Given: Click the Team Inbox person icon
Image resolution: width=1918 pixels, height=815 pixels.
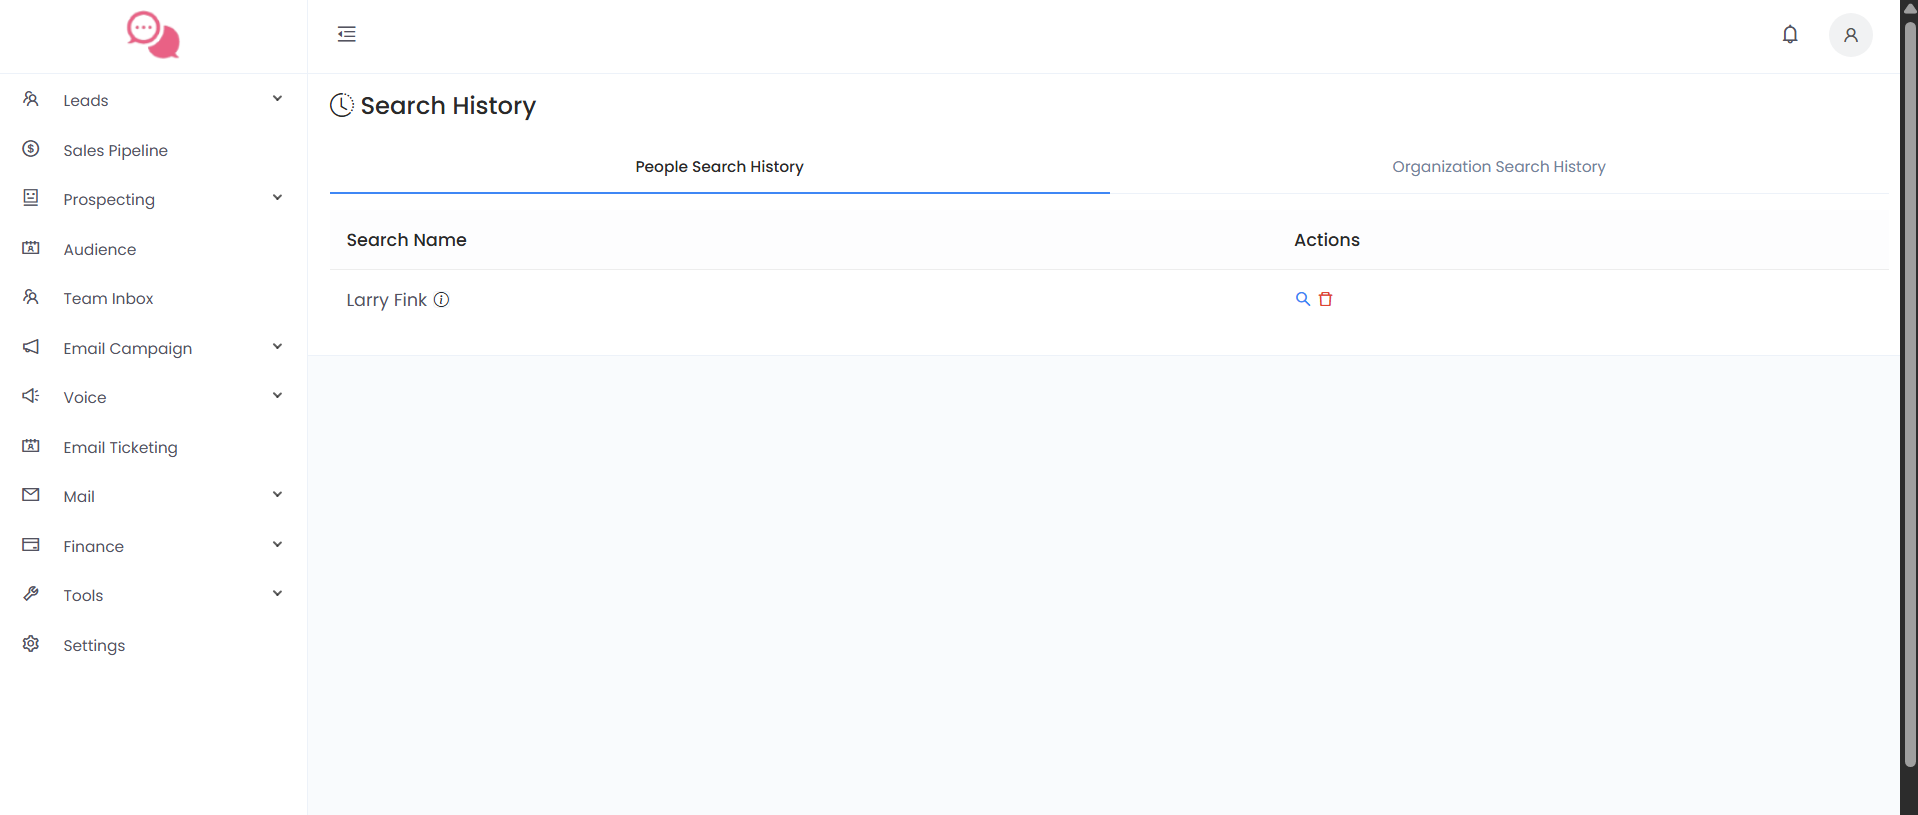Looking at the screenshot, I should tap(31, 297).
